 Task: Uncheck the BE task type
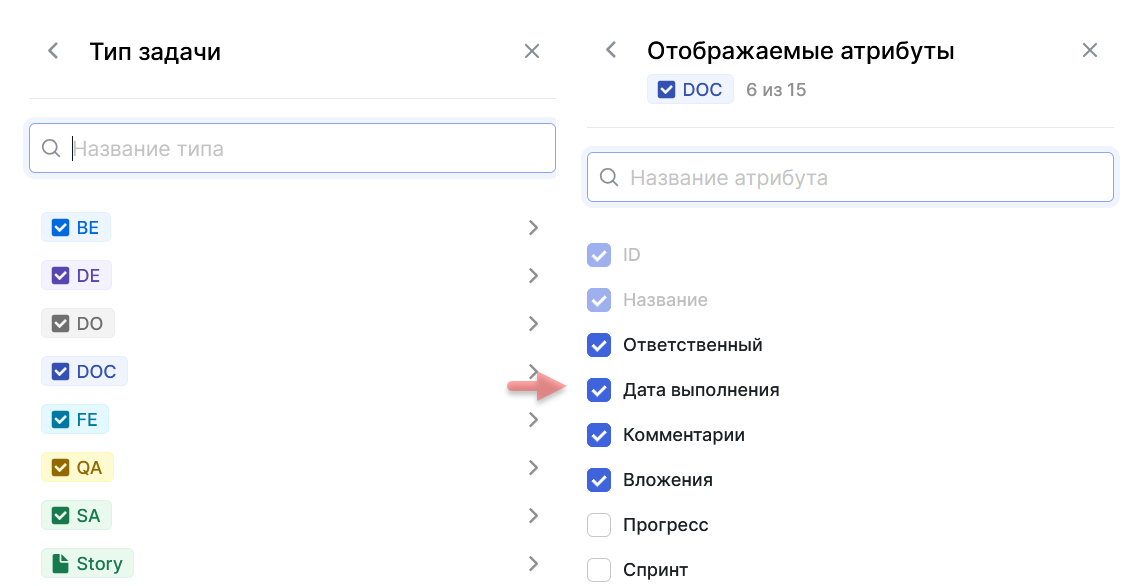coord(60,227)
